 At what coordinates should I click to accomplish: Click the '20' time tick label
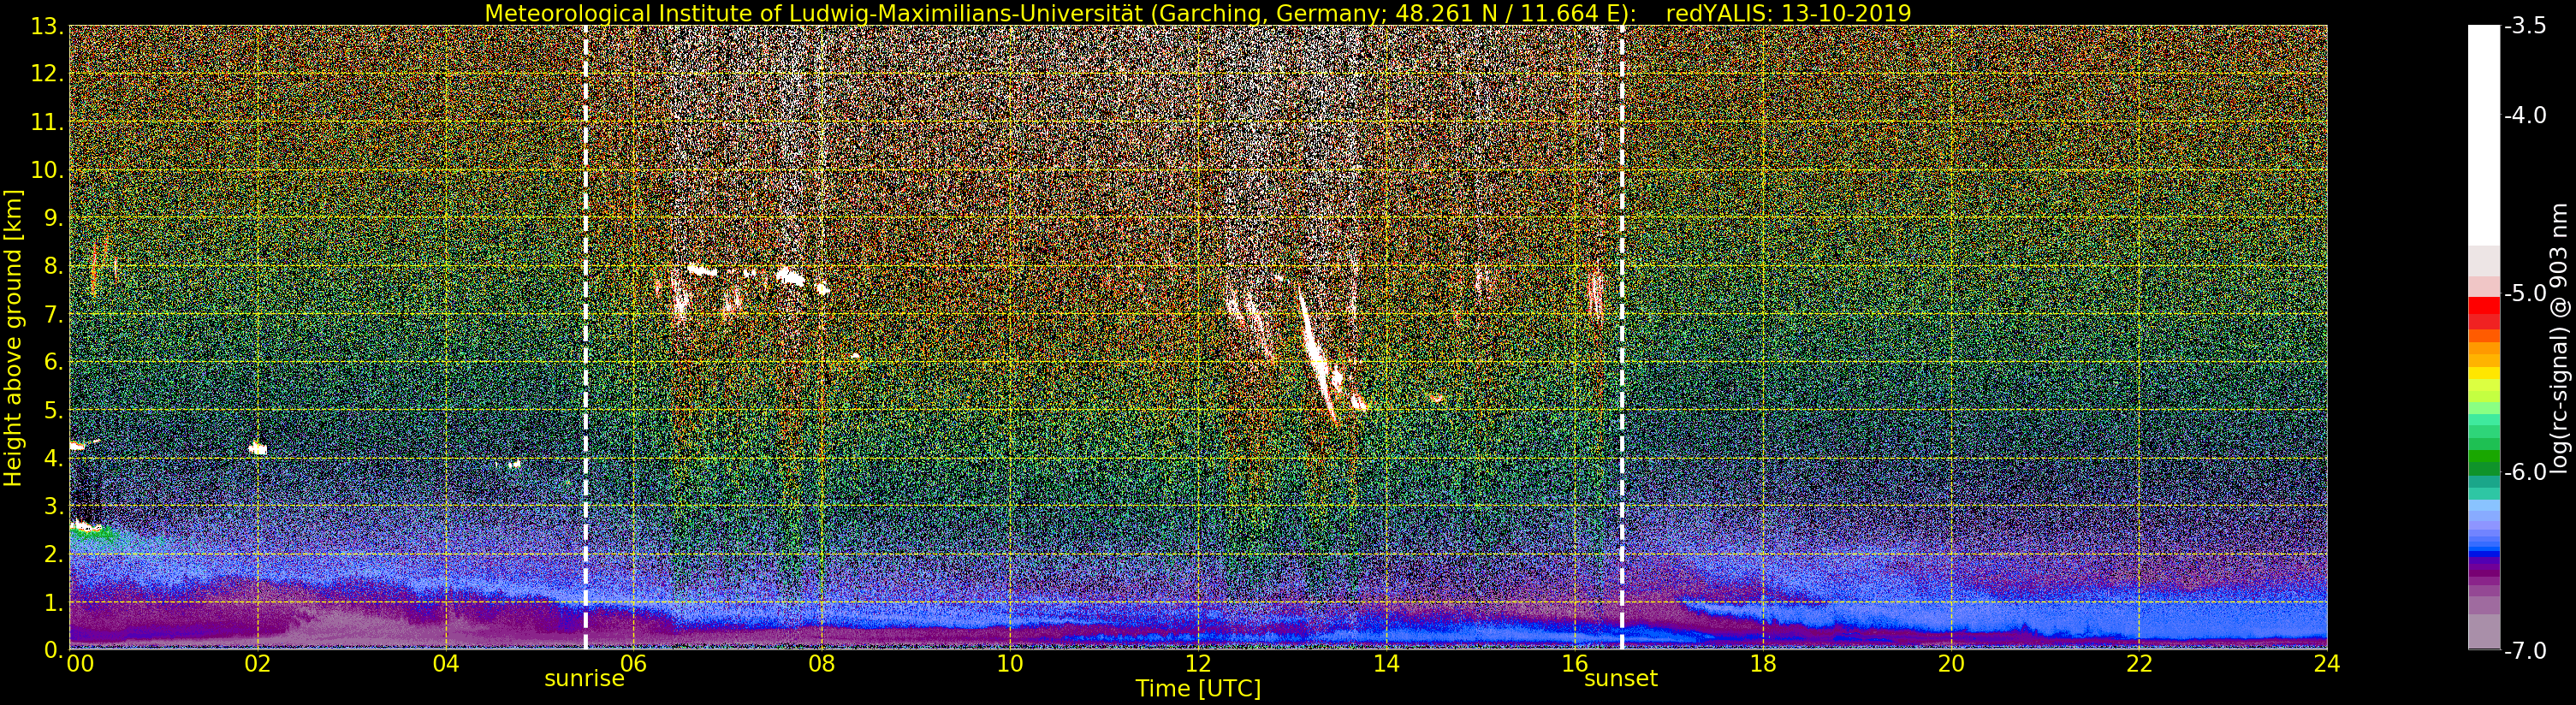click(x=1951, y=663)
